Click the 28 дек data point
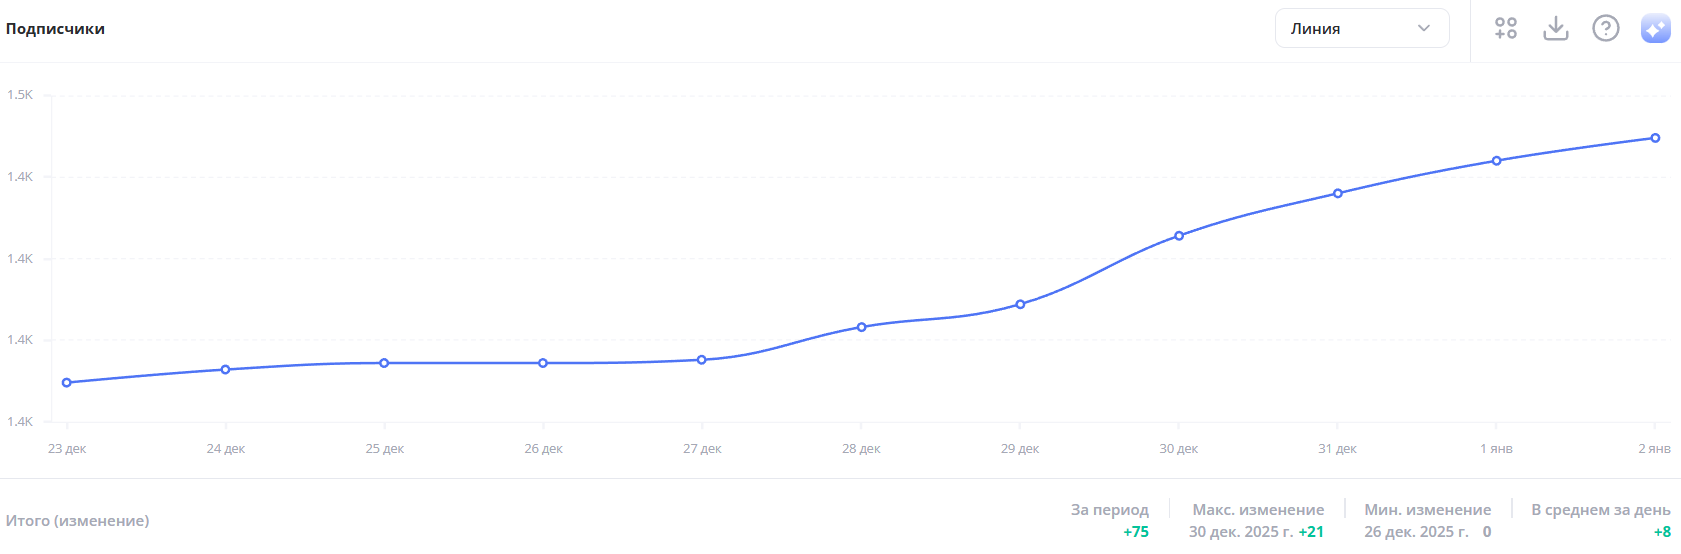 click(x=861, y=327)
